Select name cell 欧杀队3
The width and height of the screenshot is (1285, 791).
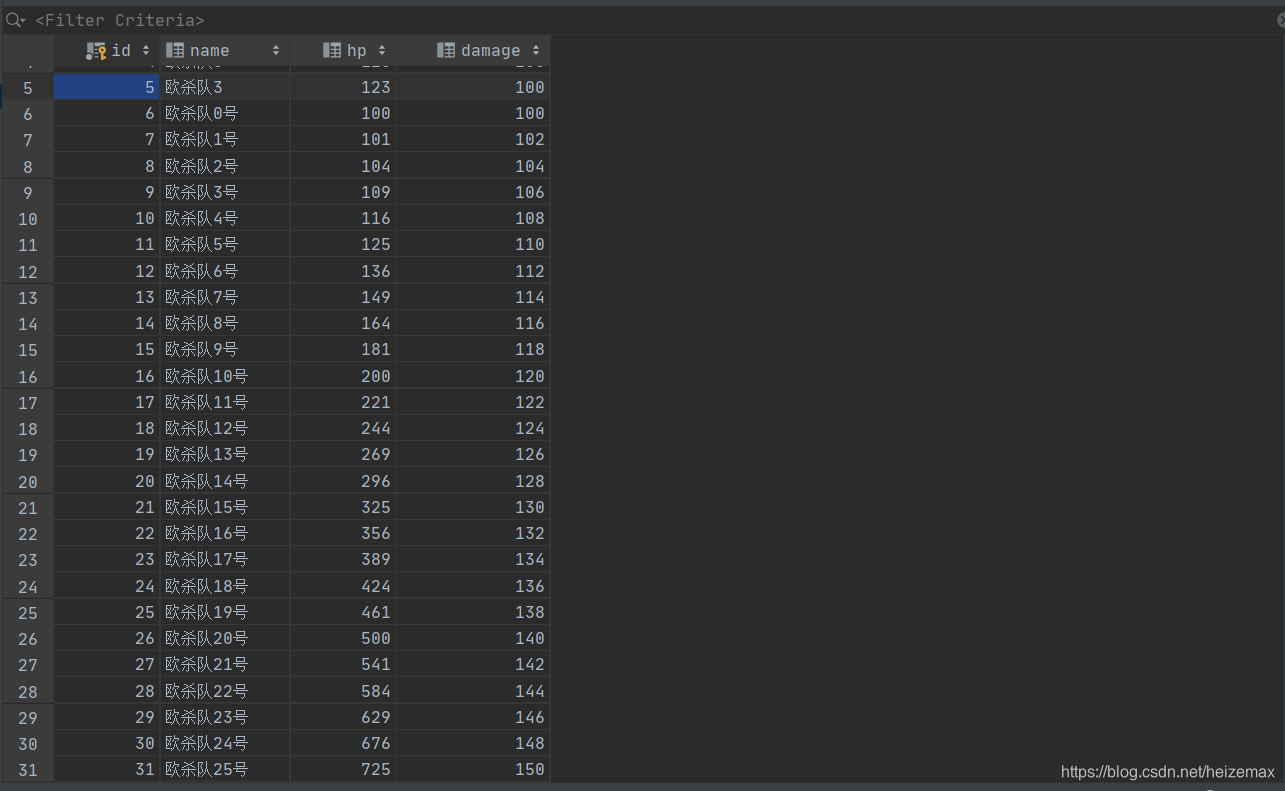pyautogui.click(x=225, y=87)
